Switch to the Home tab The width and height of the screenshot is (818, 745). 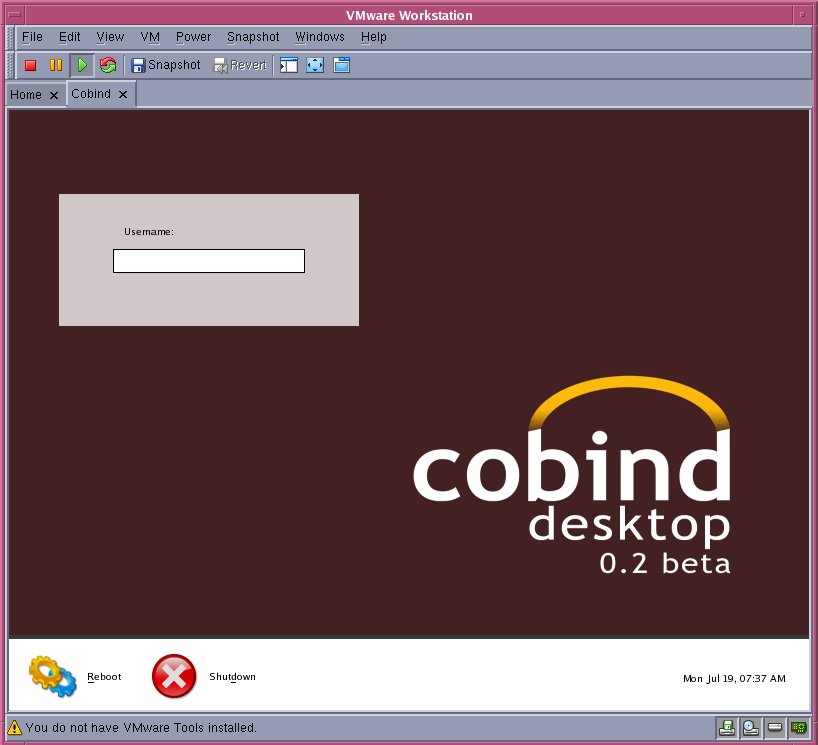tap(26, 95)
